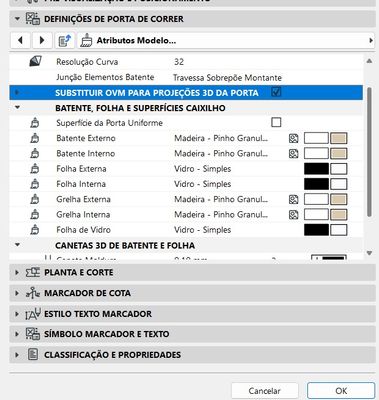Screen dimensions: 379x400
Task: Select the Resolução Curva value 32
Action: coord(179,62)
